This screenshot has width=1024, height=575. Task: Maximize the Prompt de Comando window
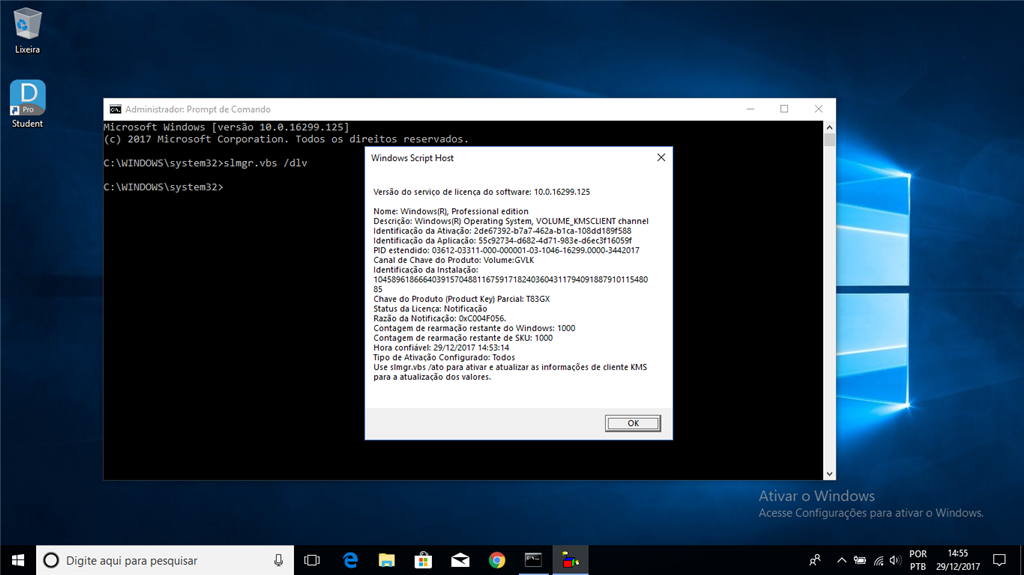[784, 109]
